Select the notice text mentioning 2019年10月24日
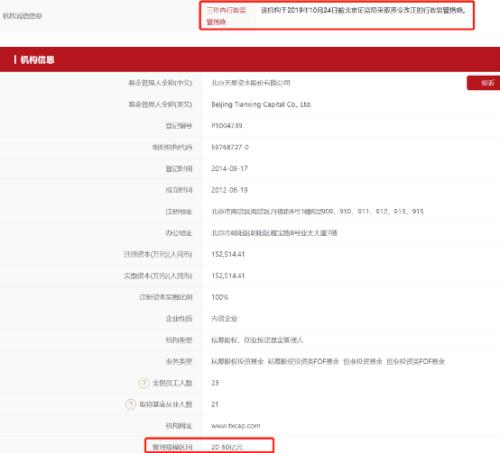The image size is (500, 453). [x=363, y=10]
